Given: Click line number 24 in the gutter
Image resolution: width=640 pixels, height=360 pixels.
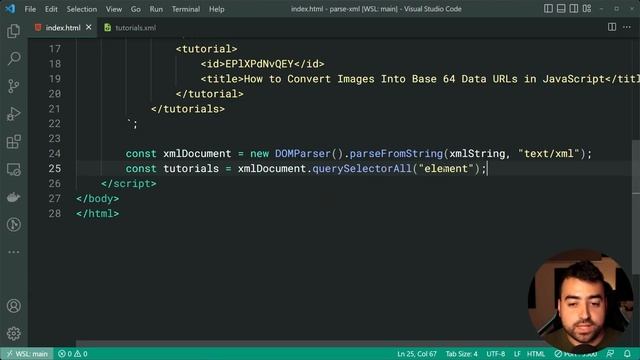Looking at the screenshot, I should 54,153.
